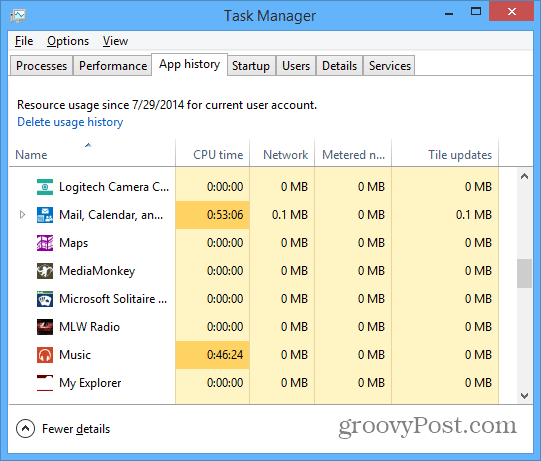Select the Mail, Calendar app icon
The width and height of the screenshot is (541, 461).
click(45, 215)
